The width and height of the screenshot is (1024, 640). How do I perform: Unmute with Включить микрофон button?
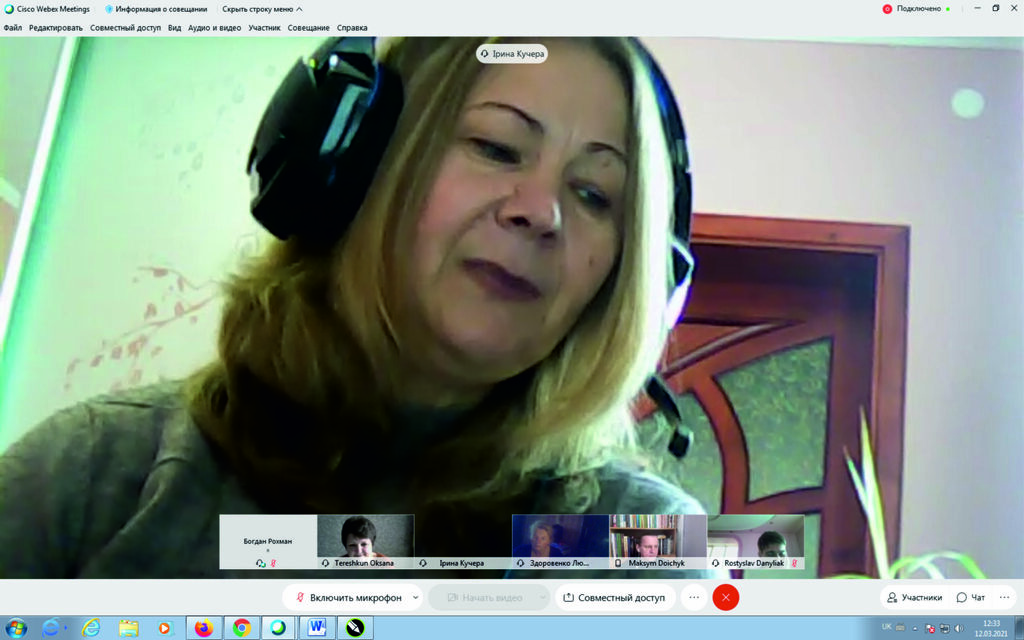346,597
